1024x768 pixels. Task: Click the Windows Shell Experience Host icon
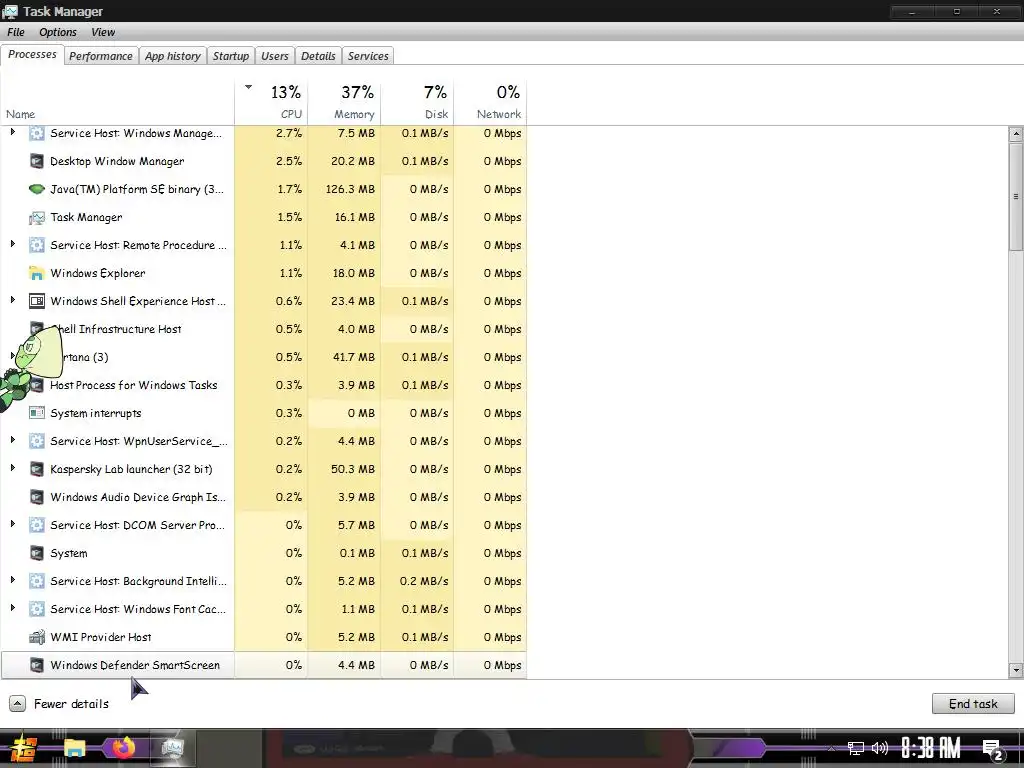tap(37, 301)
